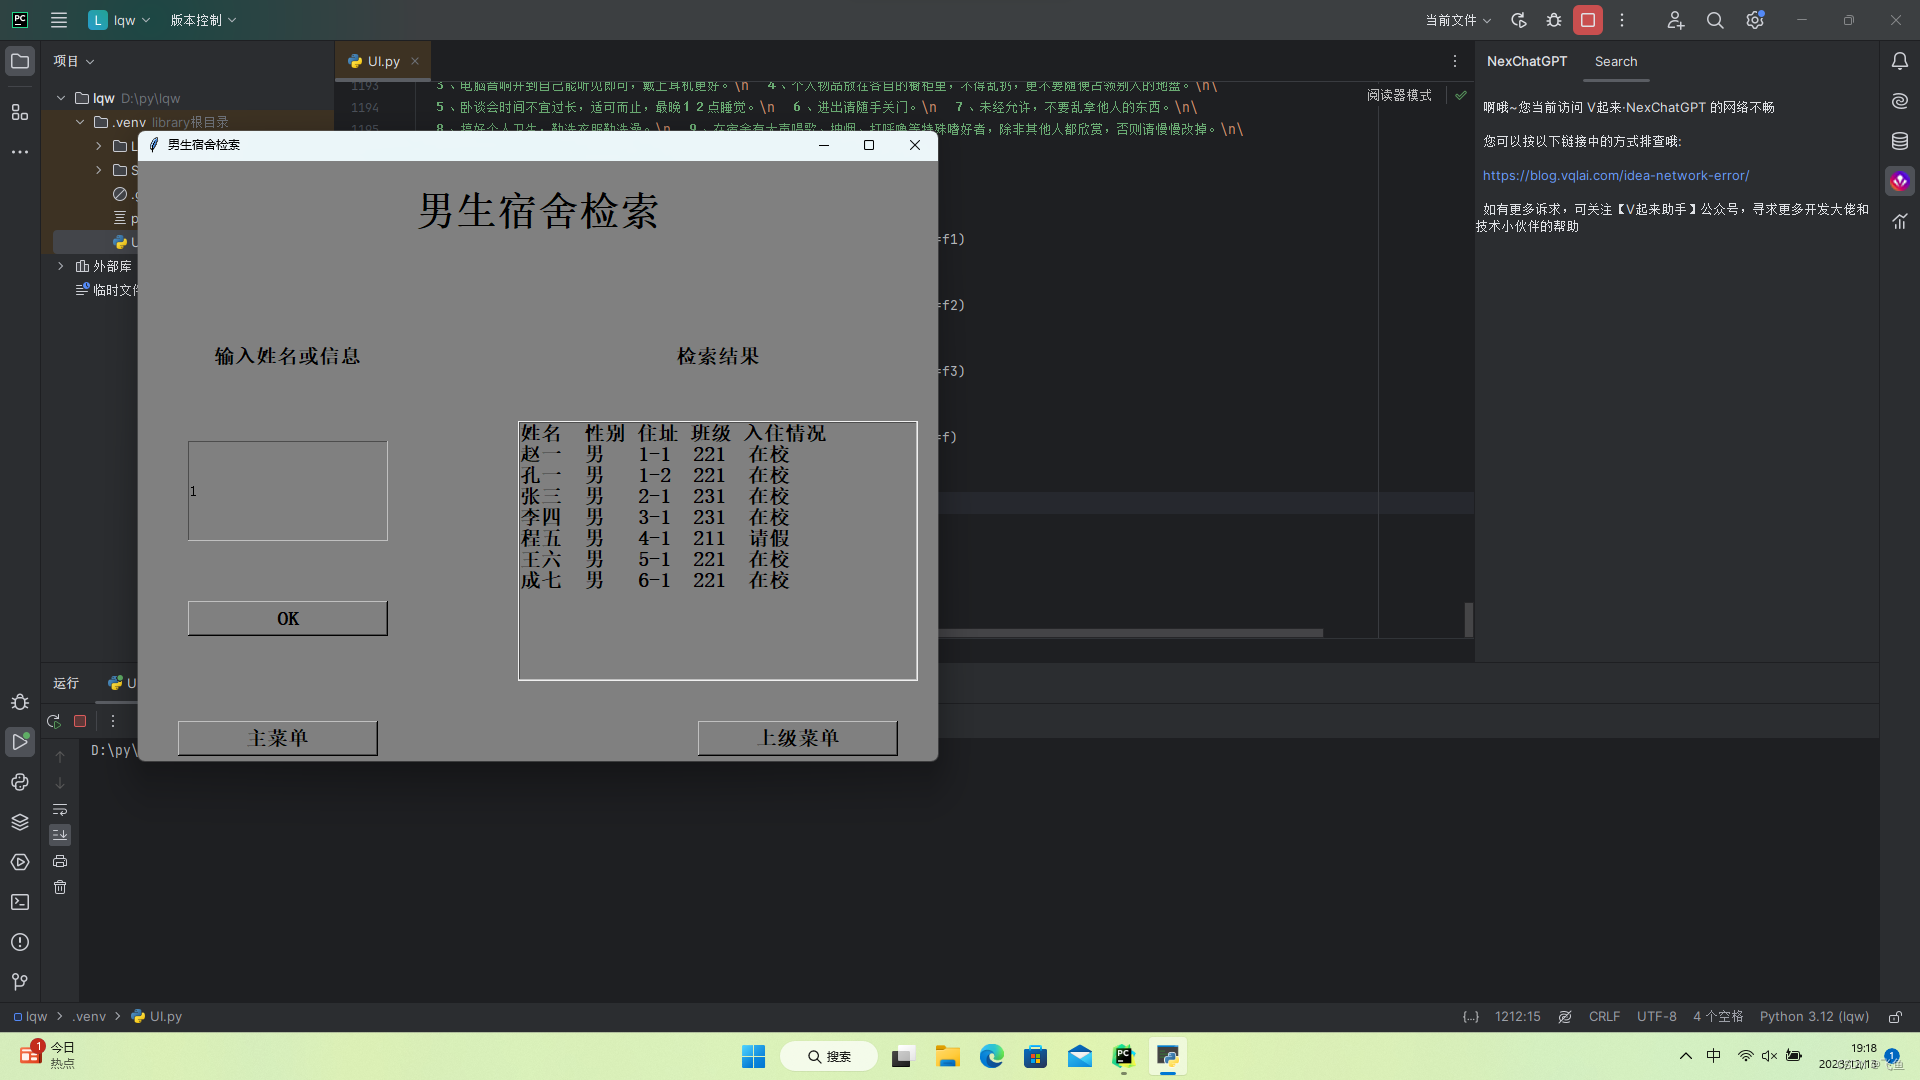Open the Notifications bell icon

pos(1900,62)
